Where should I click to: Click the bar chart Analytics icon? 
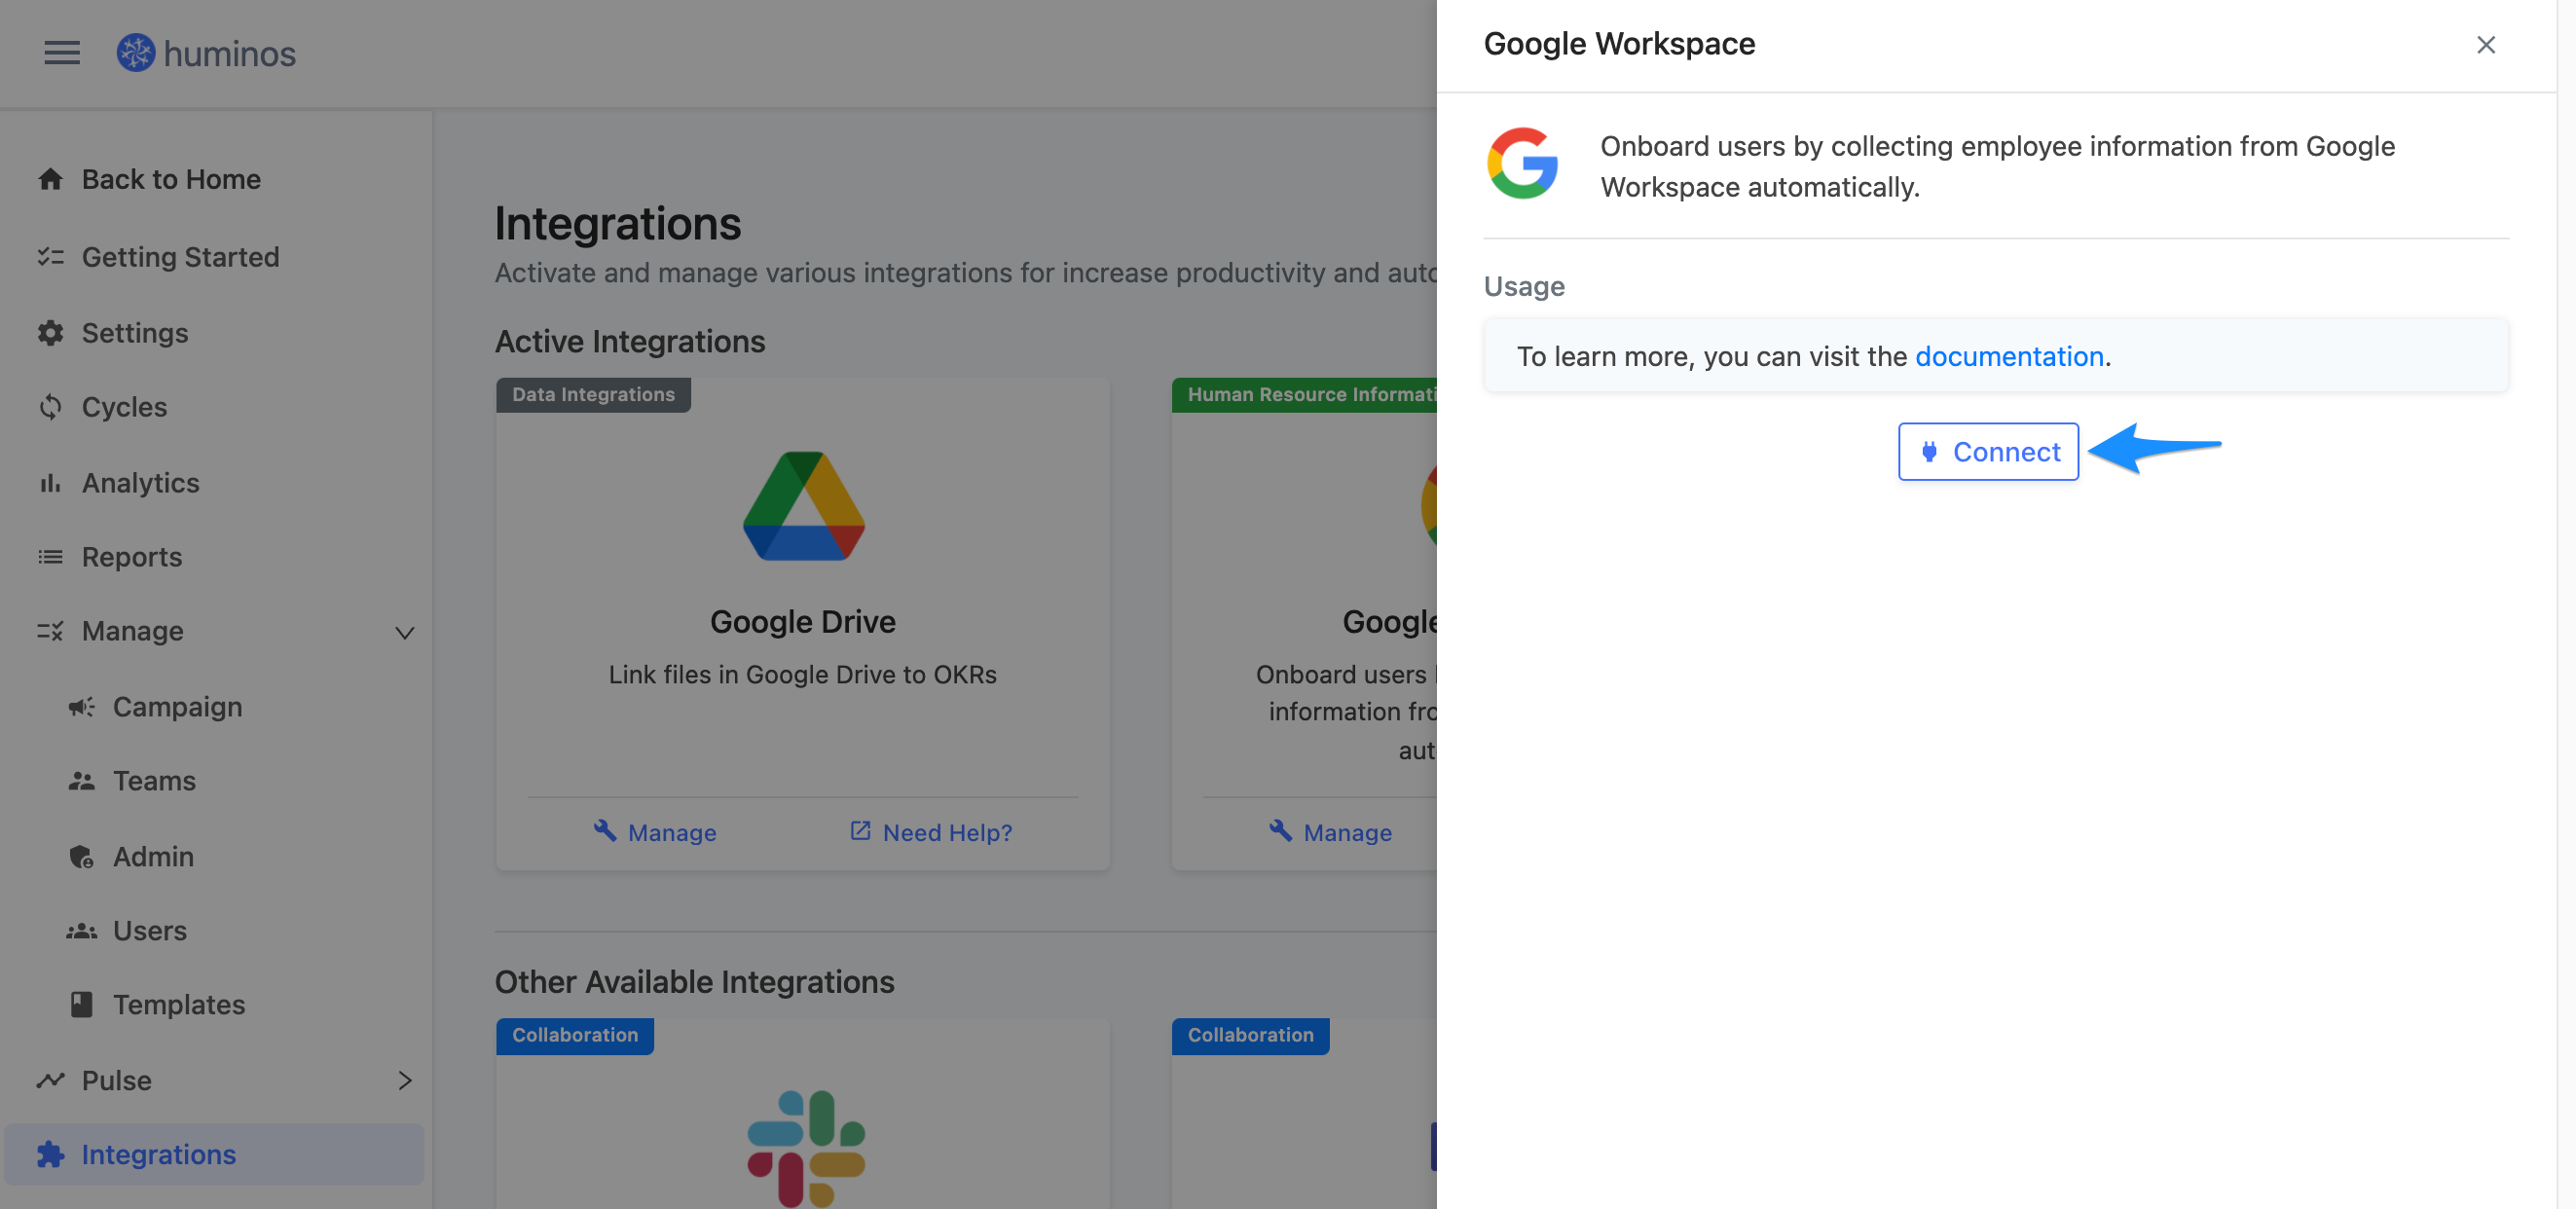(50, 483)
